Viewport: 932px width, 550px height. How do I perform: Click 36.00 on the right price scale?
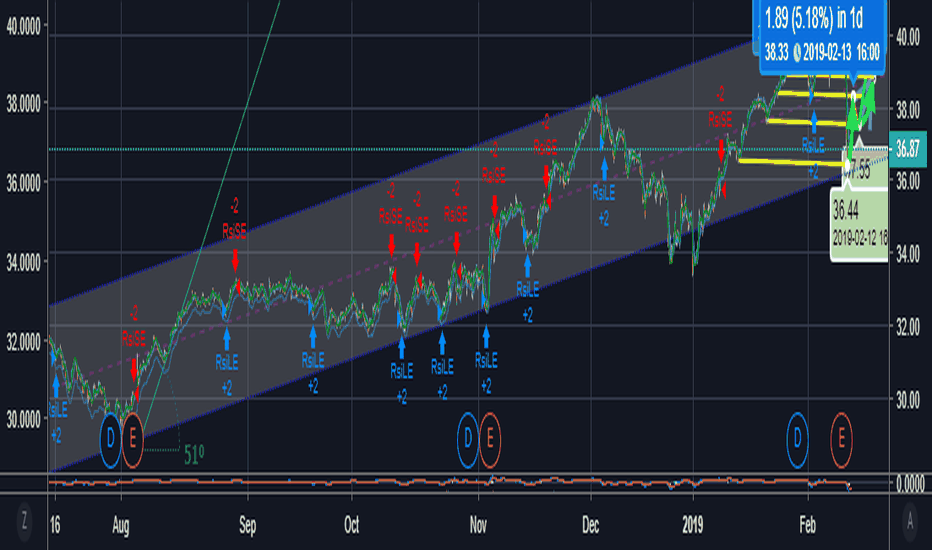[908, 181]
